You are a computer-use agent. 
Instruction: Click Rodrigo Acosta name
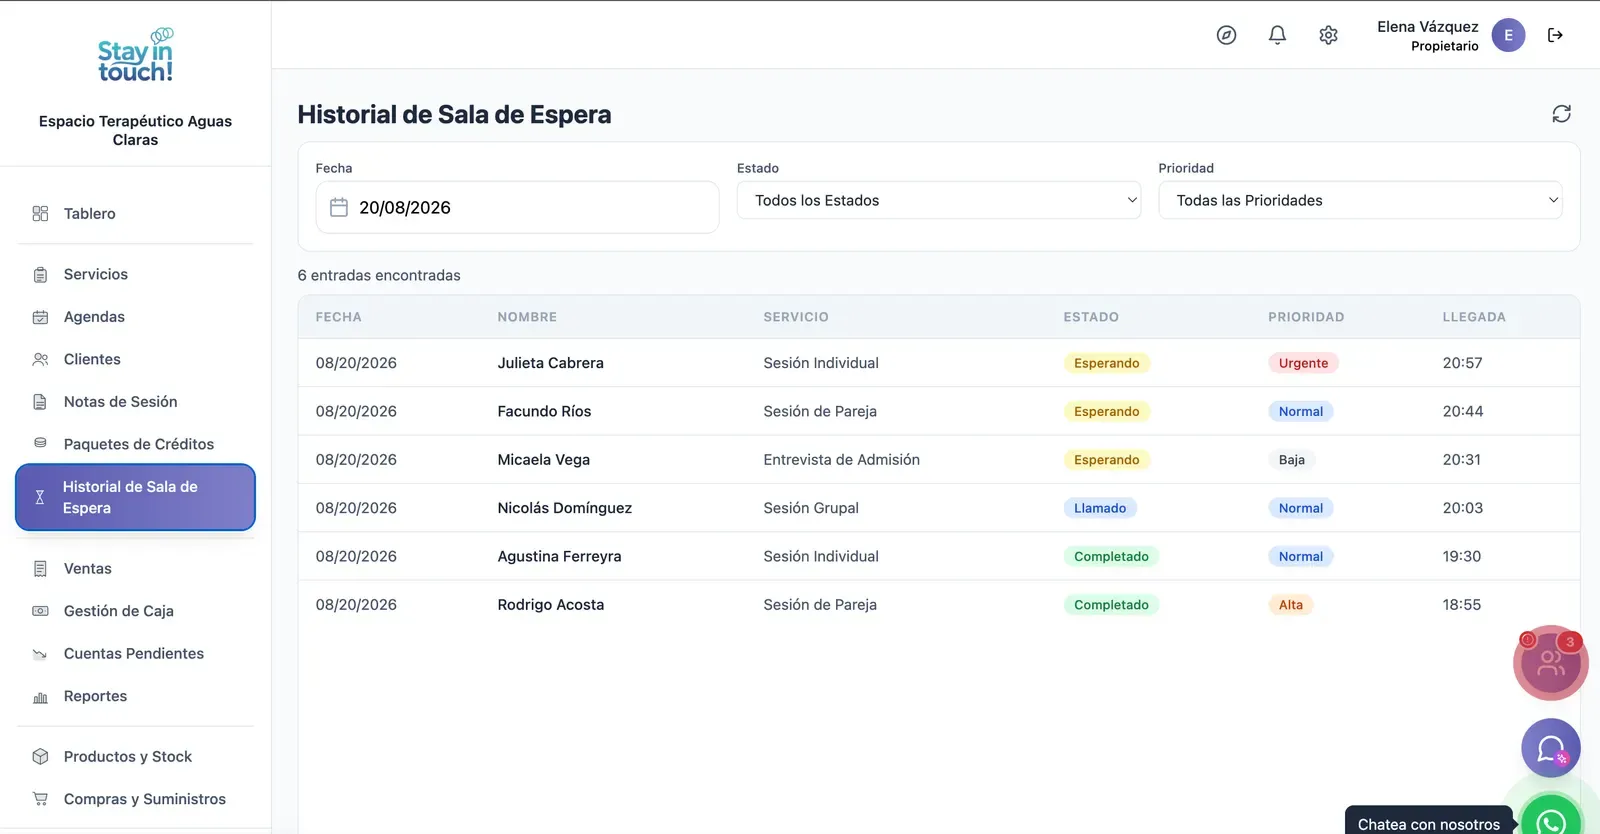[x=550, y=605]
